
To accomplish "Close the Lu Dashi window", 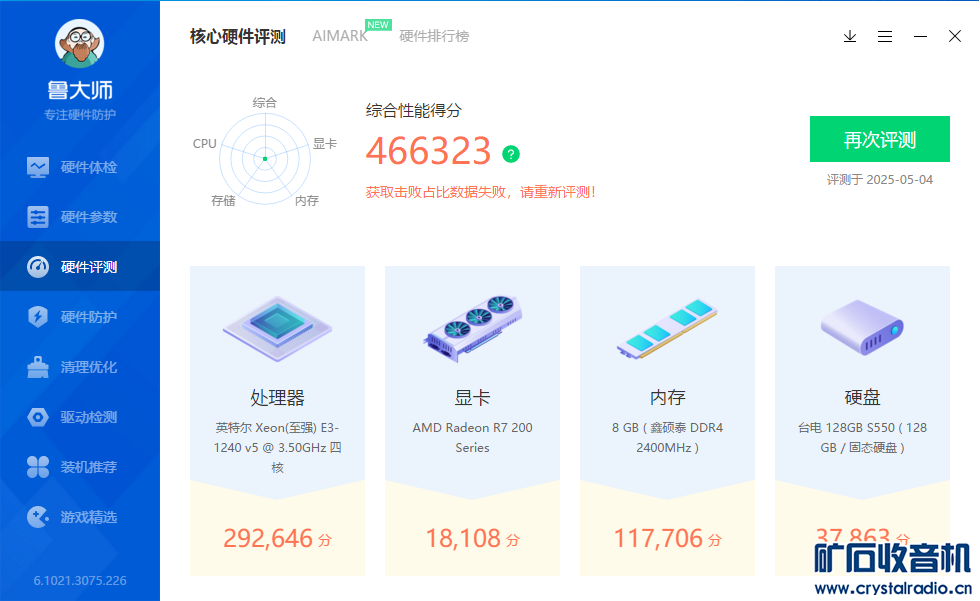I will 955,36.
